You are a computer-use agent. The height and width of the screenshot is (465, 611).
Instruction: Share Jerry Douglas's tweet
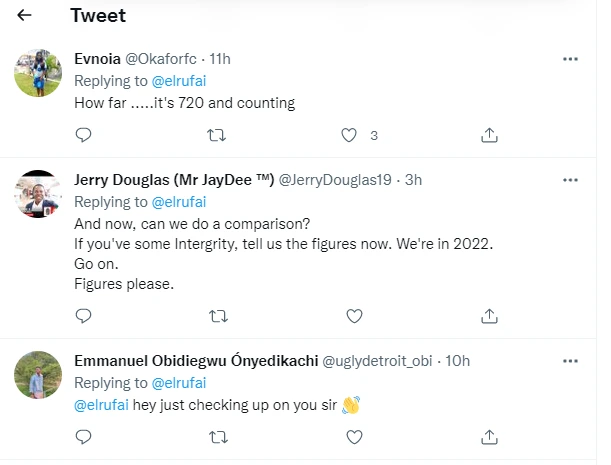tap(490, 316)
